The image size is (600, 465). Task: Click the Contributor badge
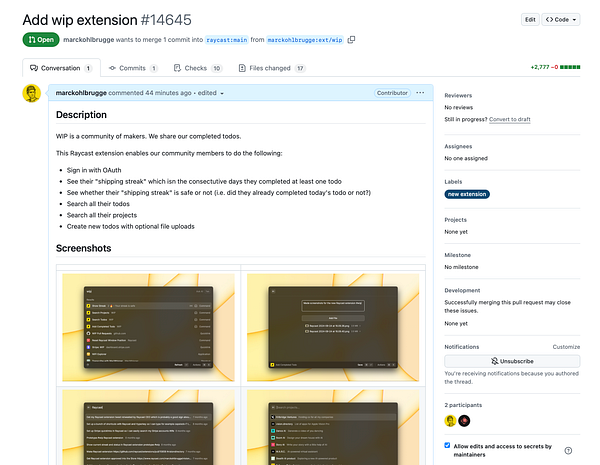click(392, 93)
